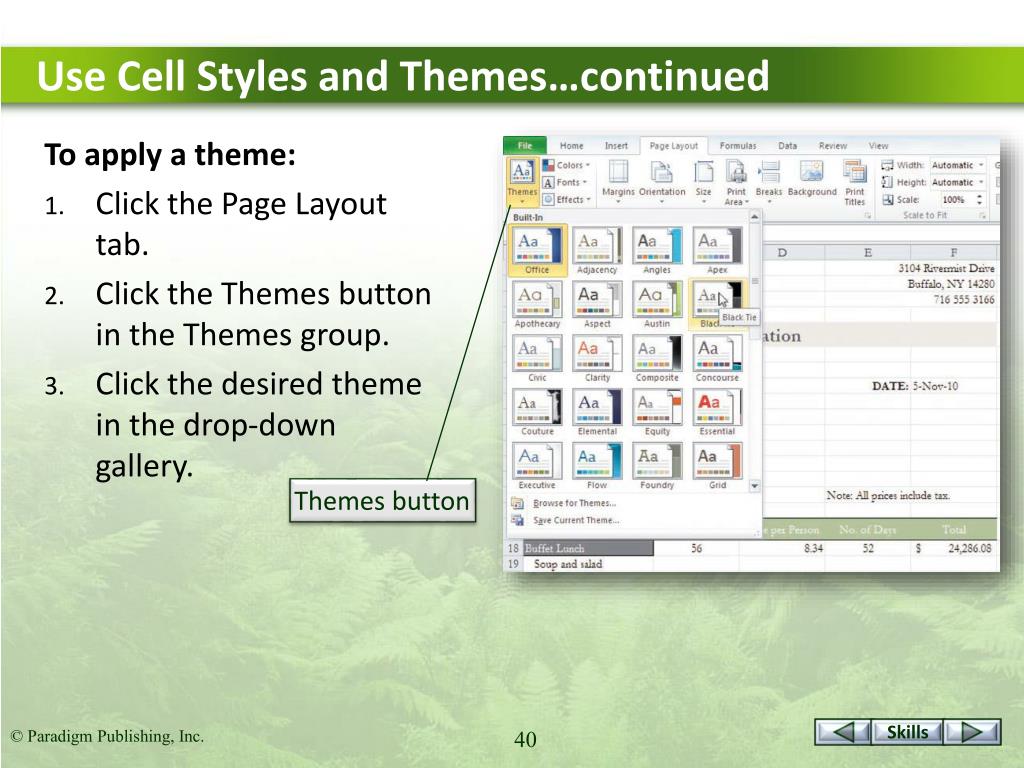This screenshot has width=1024, height=768.
Task: Select the Page Layout tab
Action: pos(673,146)
